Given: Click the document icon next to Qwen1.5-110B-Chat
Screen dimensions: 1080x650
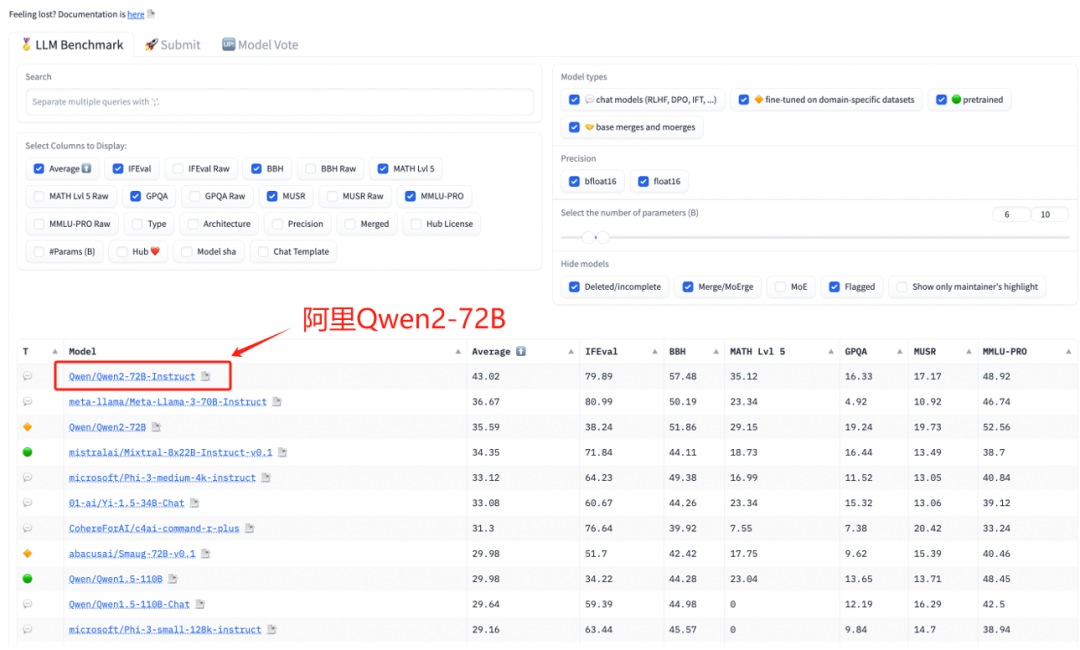Looking at the screenshot, I should pos(200,605).
